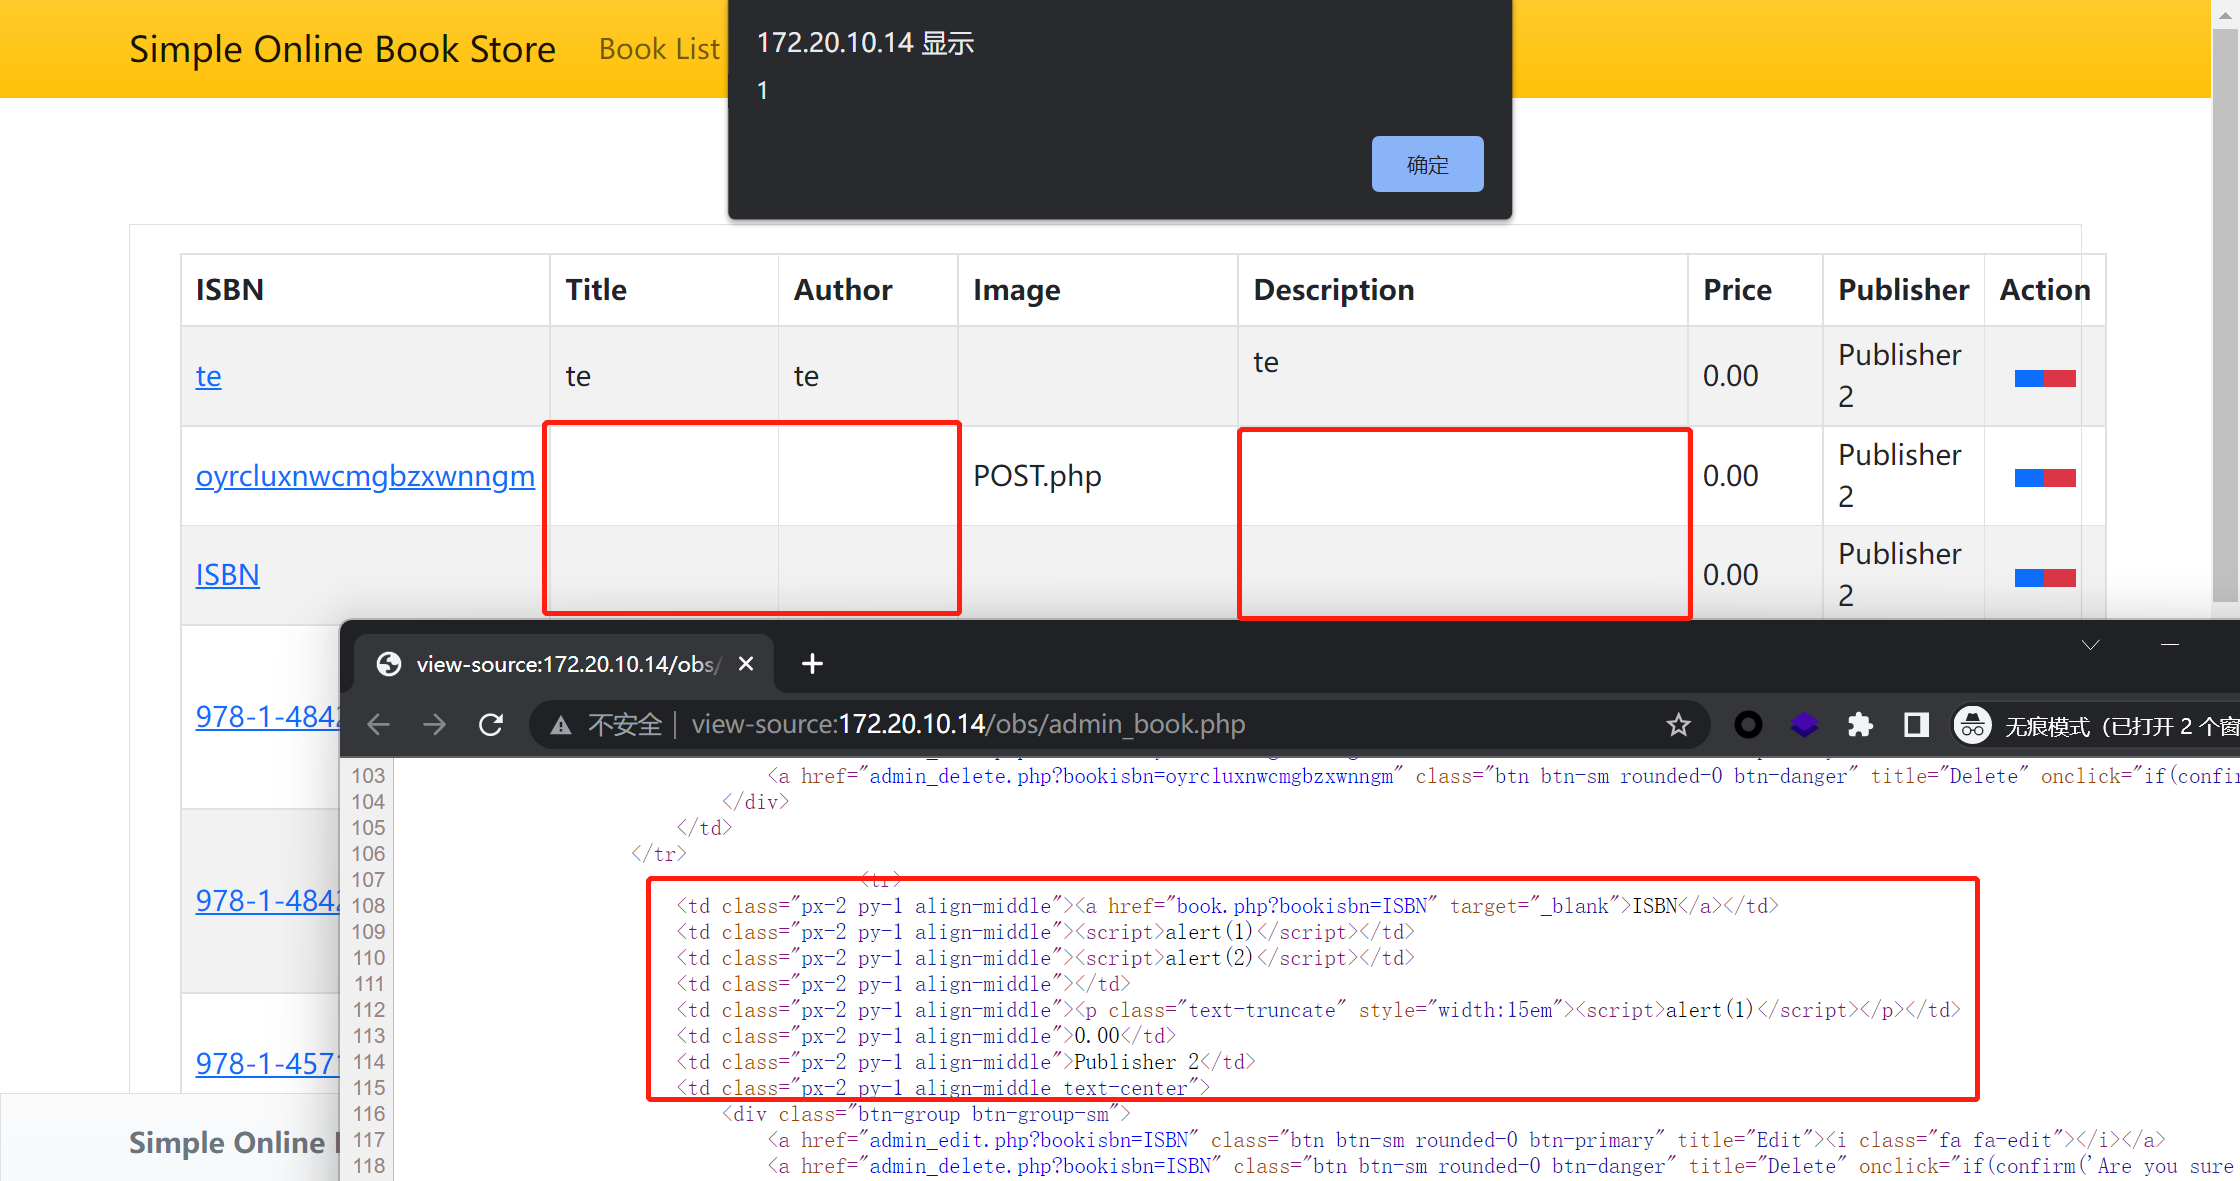Open the oyrcluxnwcmgbzxwnngm ISBN link

click(365, 476)
